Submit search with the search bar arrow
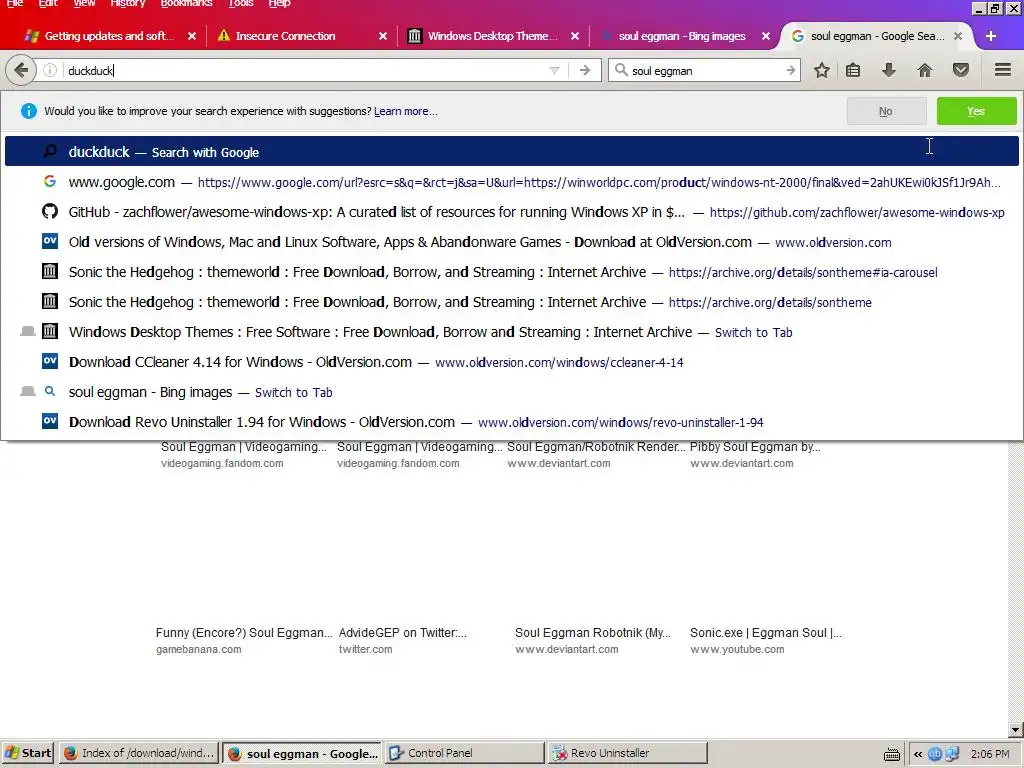This screenshot has width=1024, height=768. click(790, 71)
